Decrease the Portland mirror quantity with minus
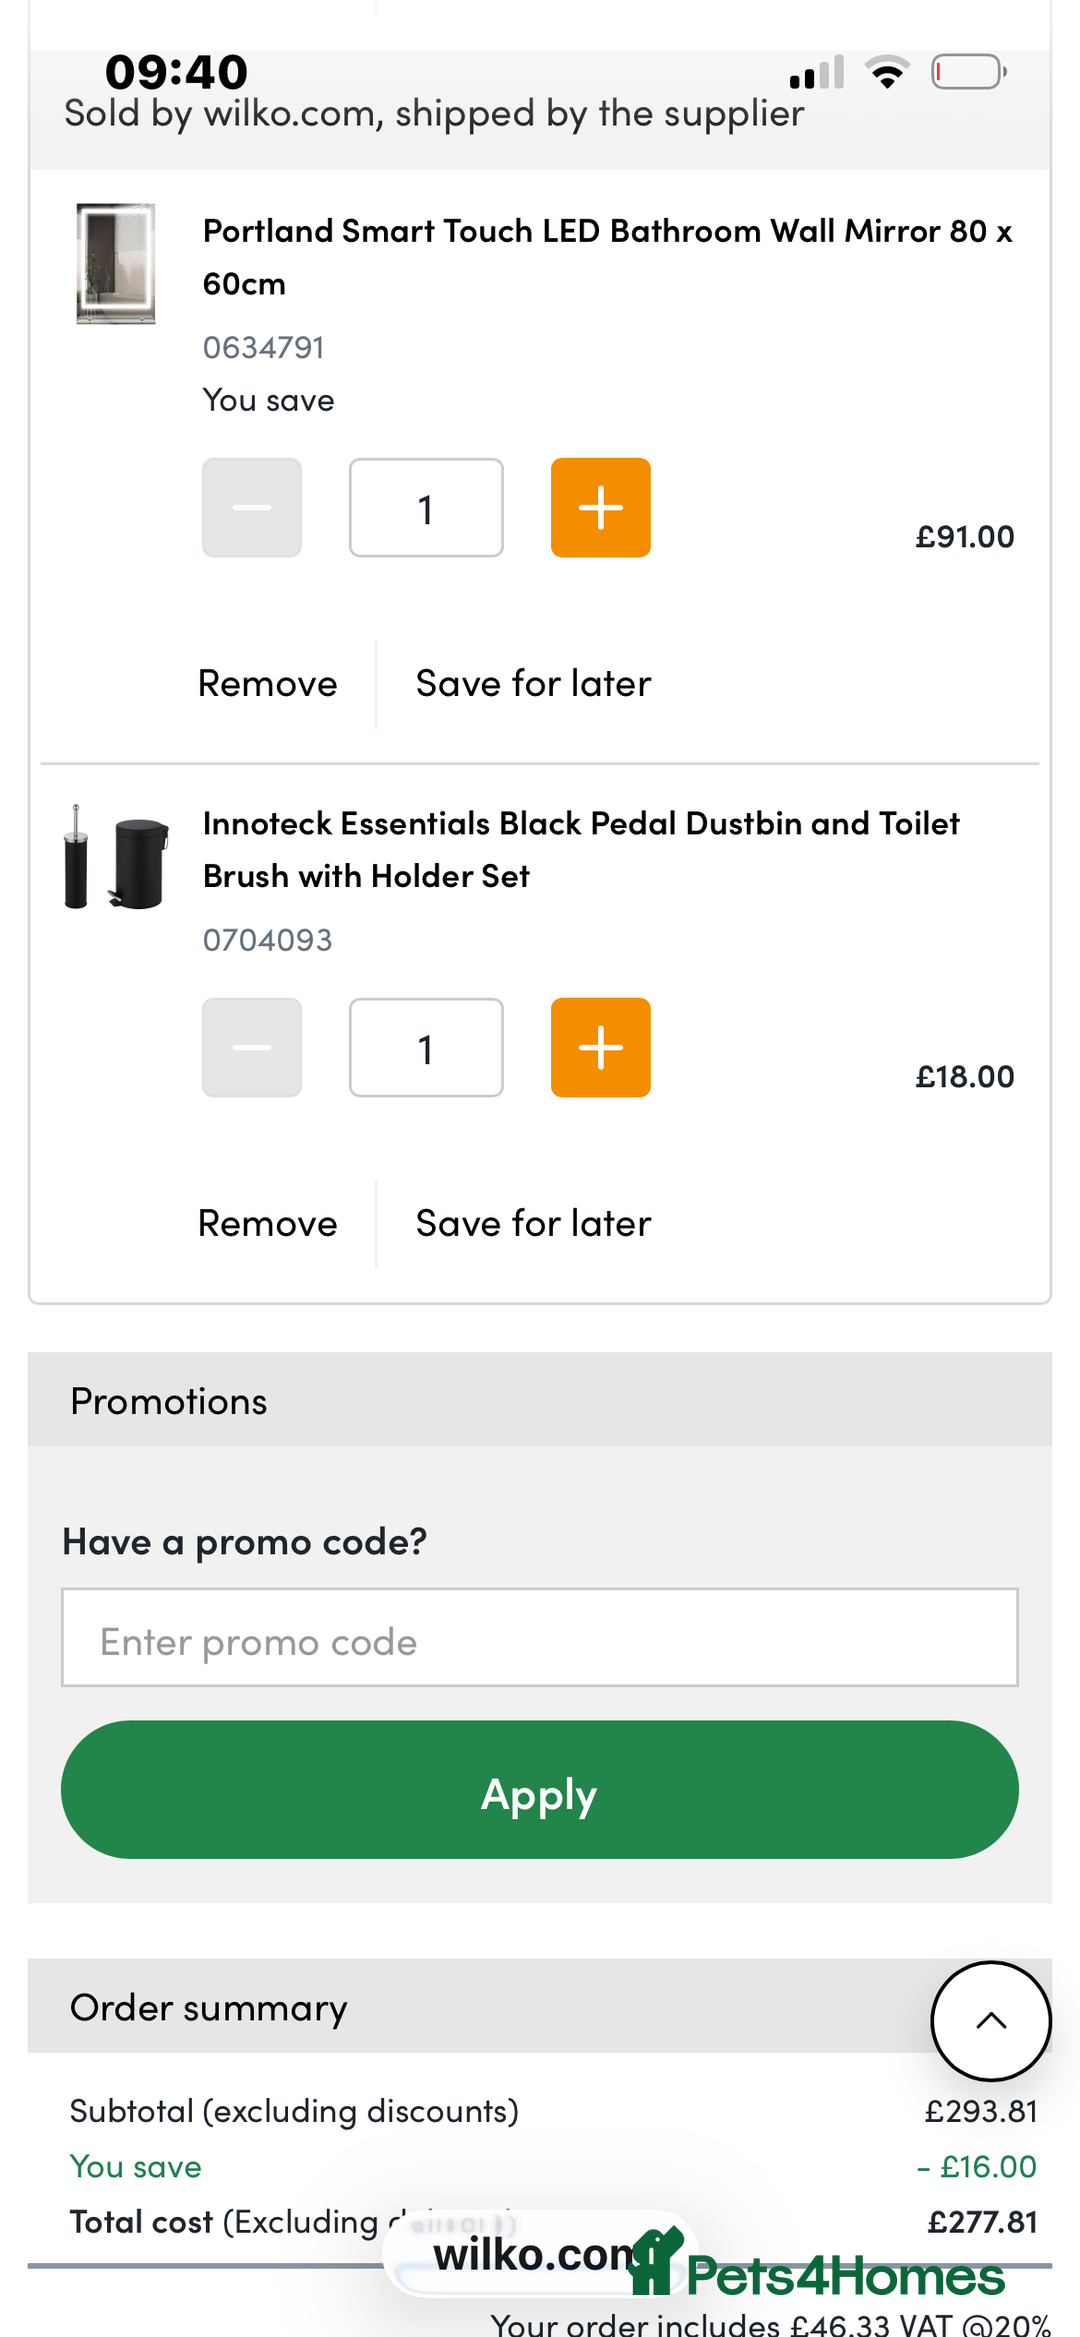 coord(252,508)
